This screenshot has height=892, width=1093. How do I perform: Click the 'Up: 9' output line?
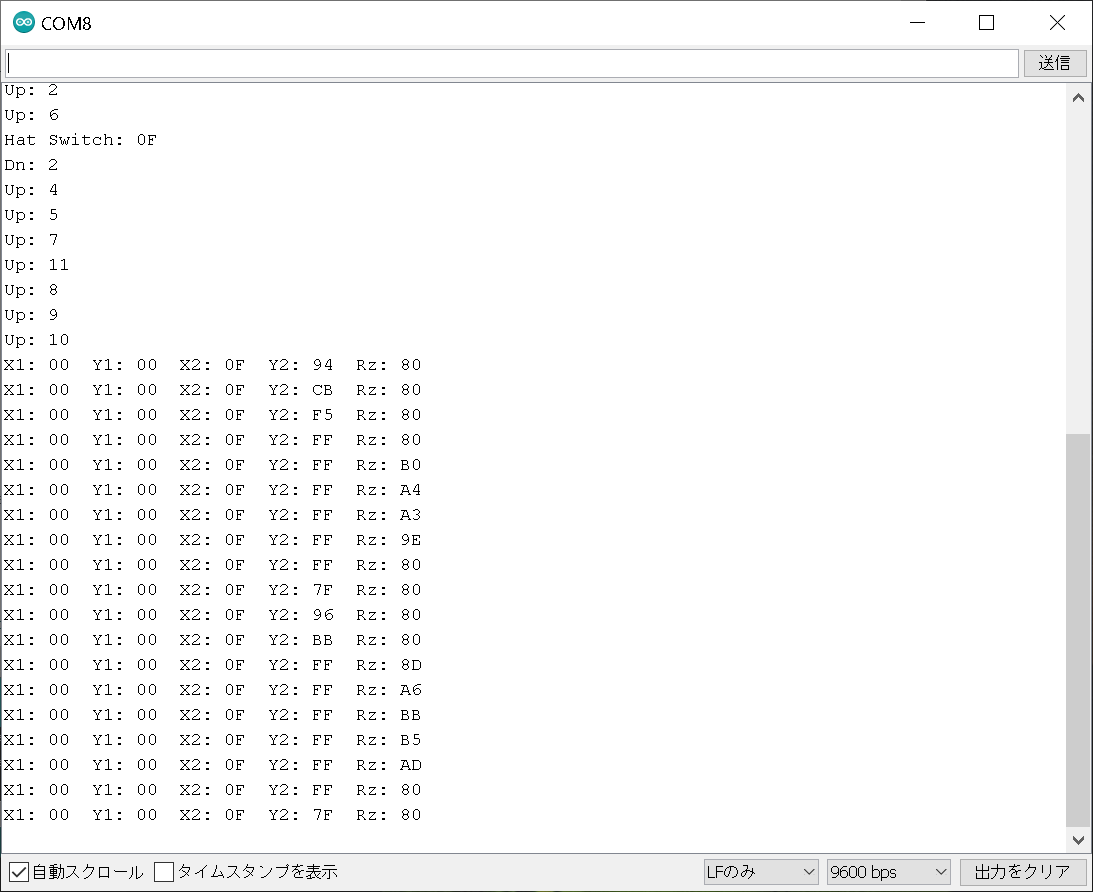pyautogui.click(x=31, y=315)
